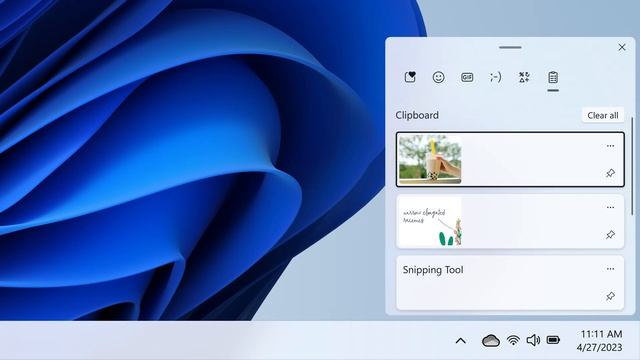Switch to the GIF tab
The image size is (640, 360).
pos(467,77)
